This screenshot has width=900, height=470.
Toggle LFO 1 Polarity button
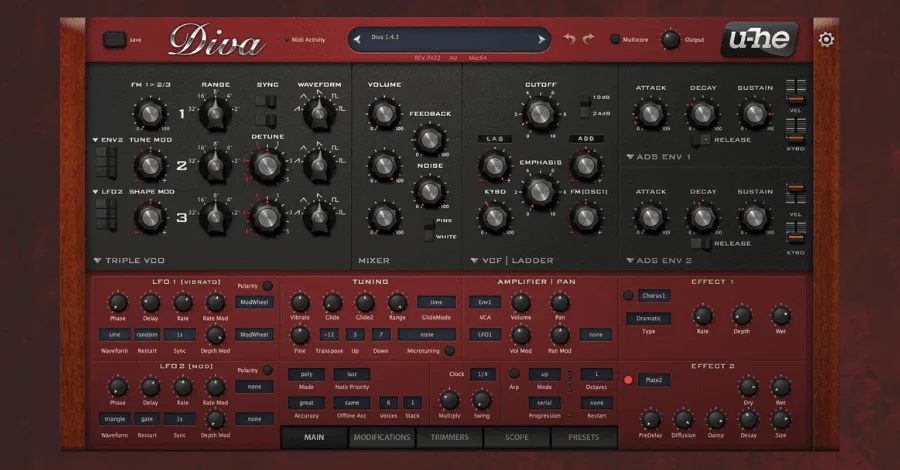tap(267, 285)
